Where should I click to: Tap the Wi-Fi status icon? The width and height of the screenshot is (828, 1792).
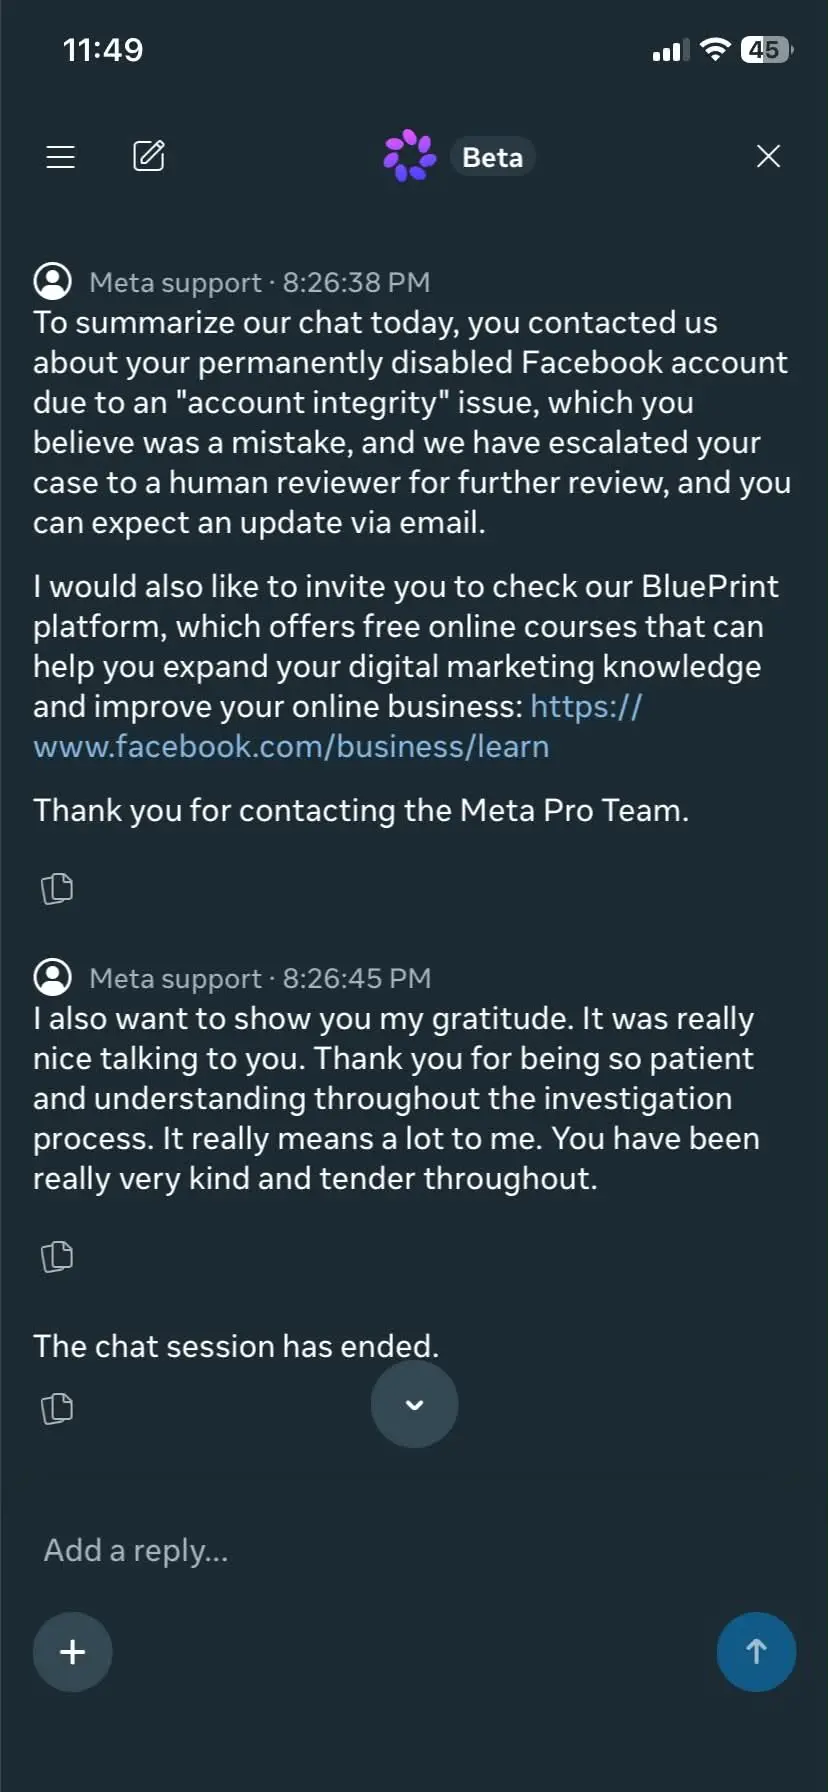click(x=715, y=49)
